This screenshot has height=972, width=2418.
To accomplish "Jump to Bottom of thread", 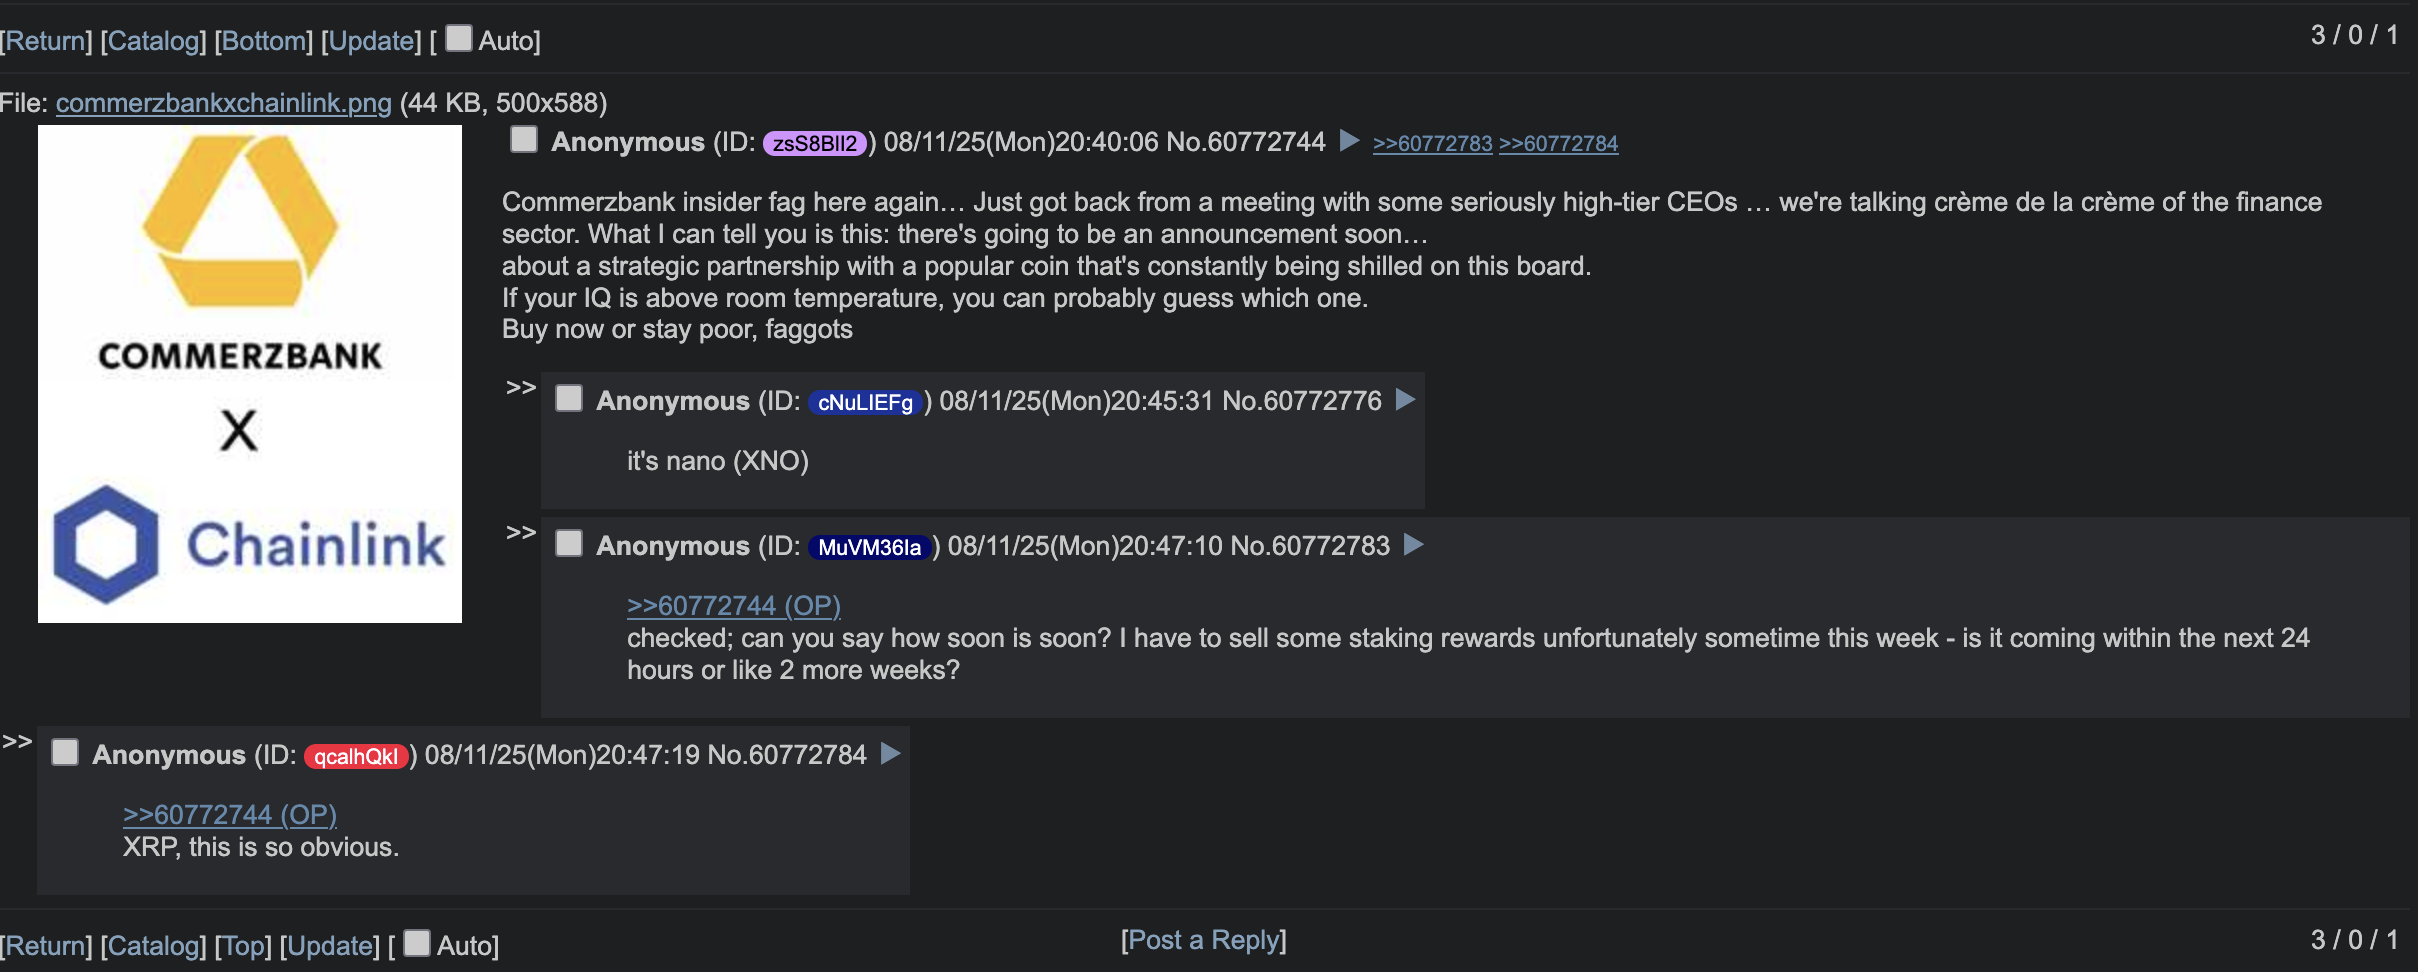I will (x=264, y=41).
